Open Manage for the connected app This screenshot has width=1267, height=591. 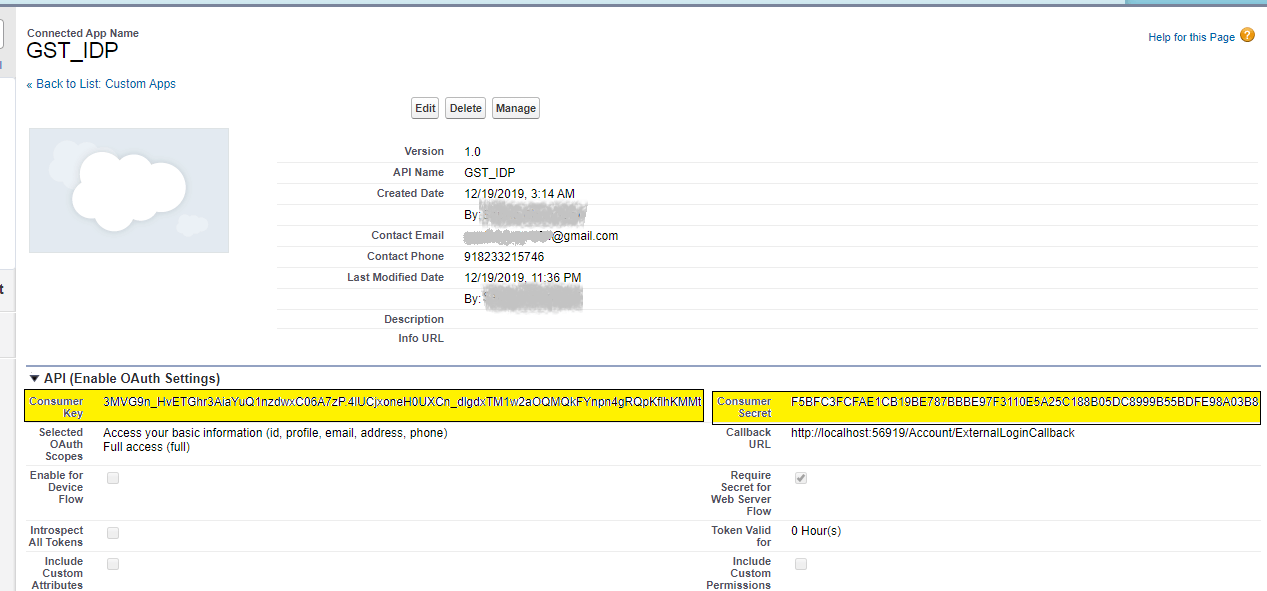click(515, 108)
